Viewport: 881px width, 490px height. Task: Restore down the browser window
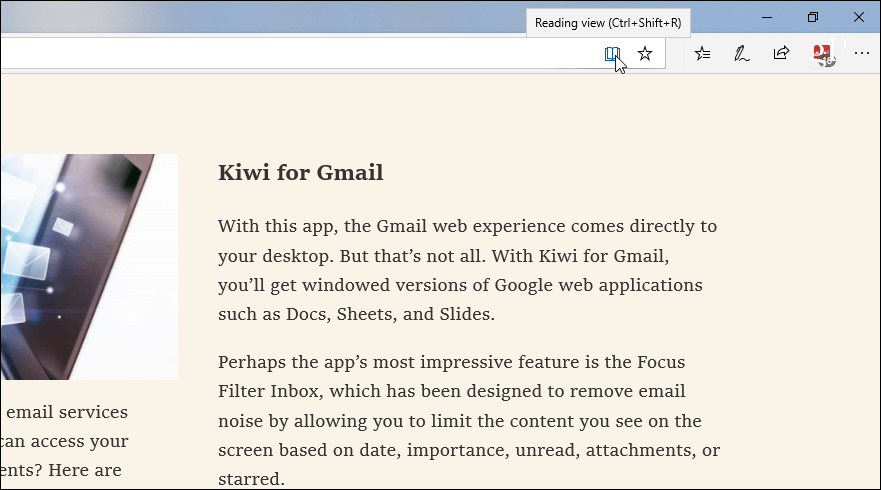click(812, 17)
